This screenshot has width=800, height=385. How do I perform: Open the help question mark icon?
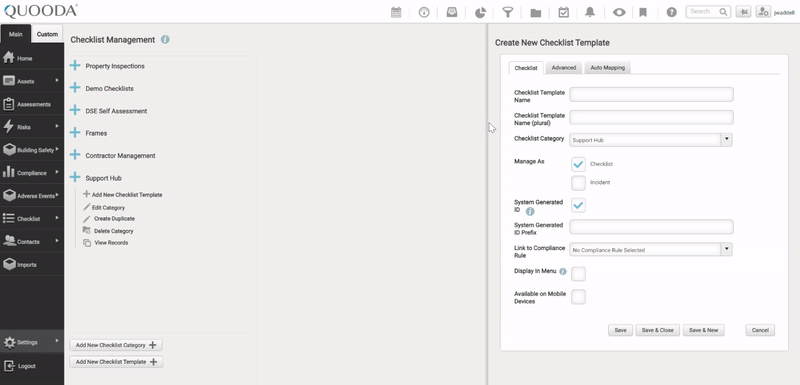coord(671,12)
